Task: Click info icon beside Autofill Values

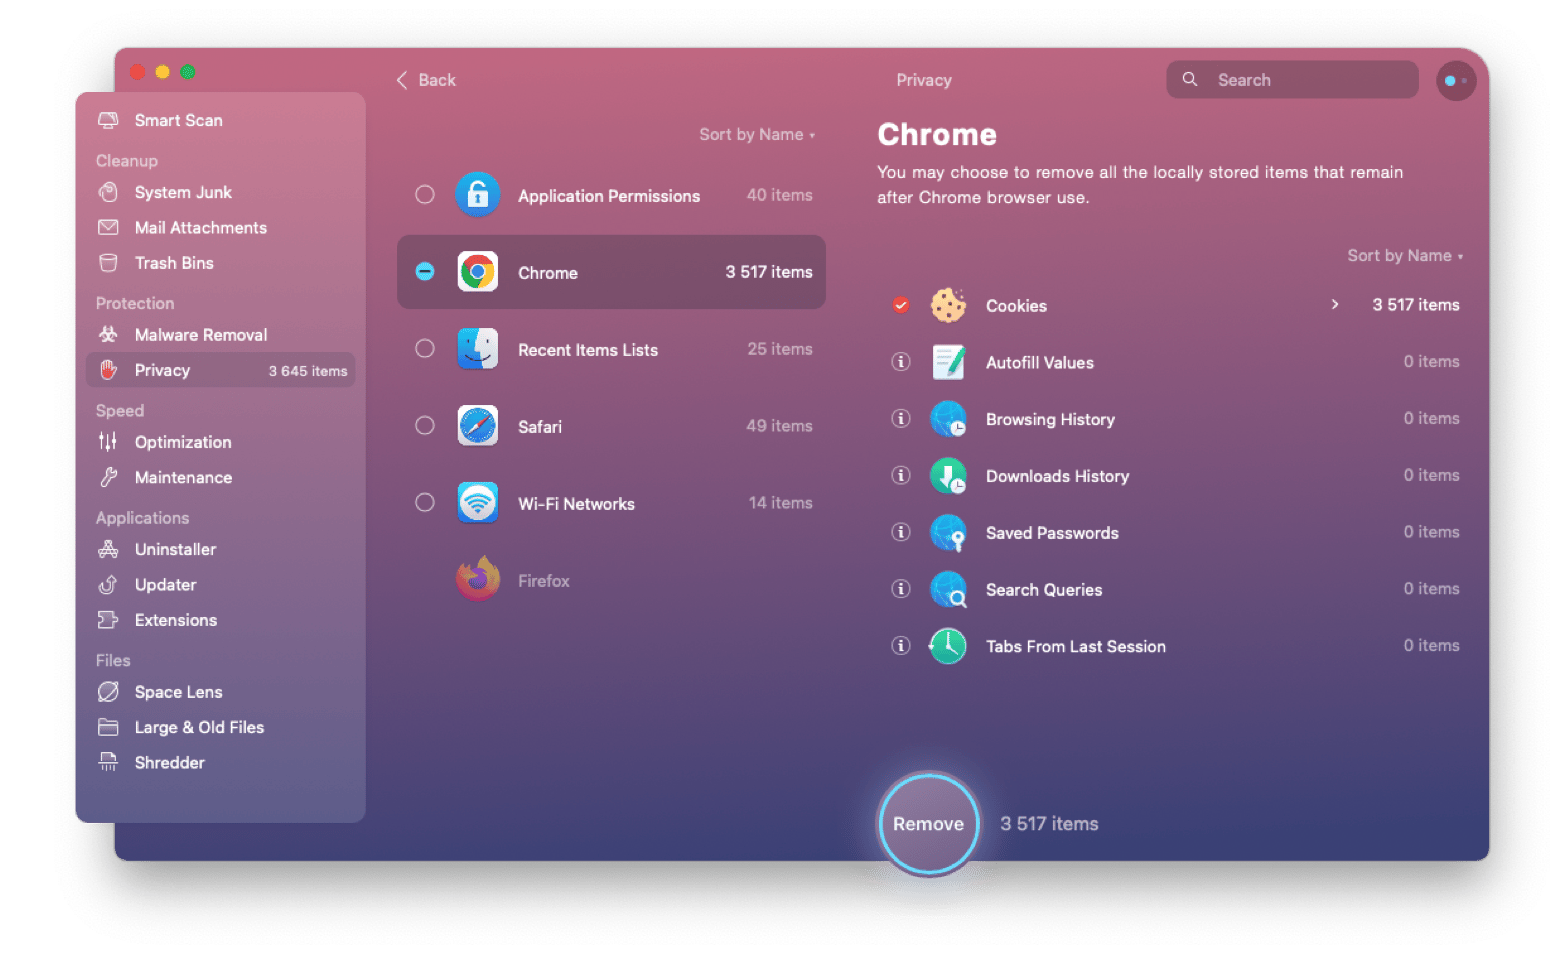Action: [x=901, y=362]
